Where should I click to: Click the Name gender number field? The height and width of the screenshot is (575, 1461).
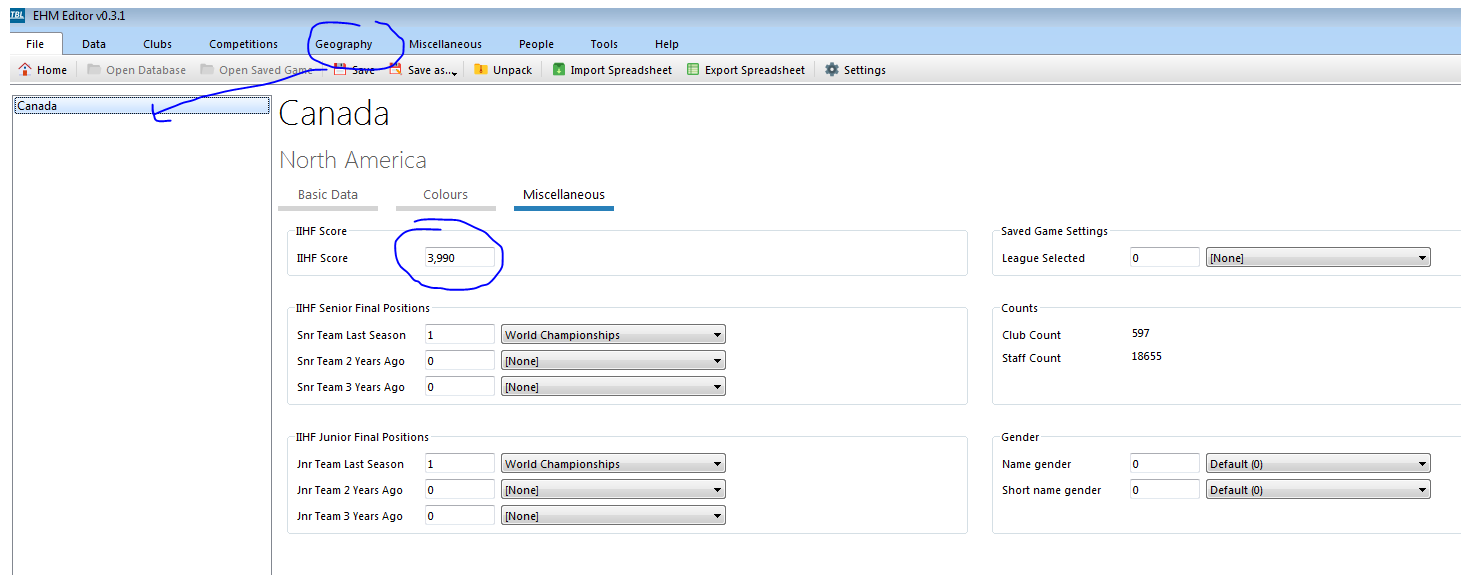(x=1165, y=464)
